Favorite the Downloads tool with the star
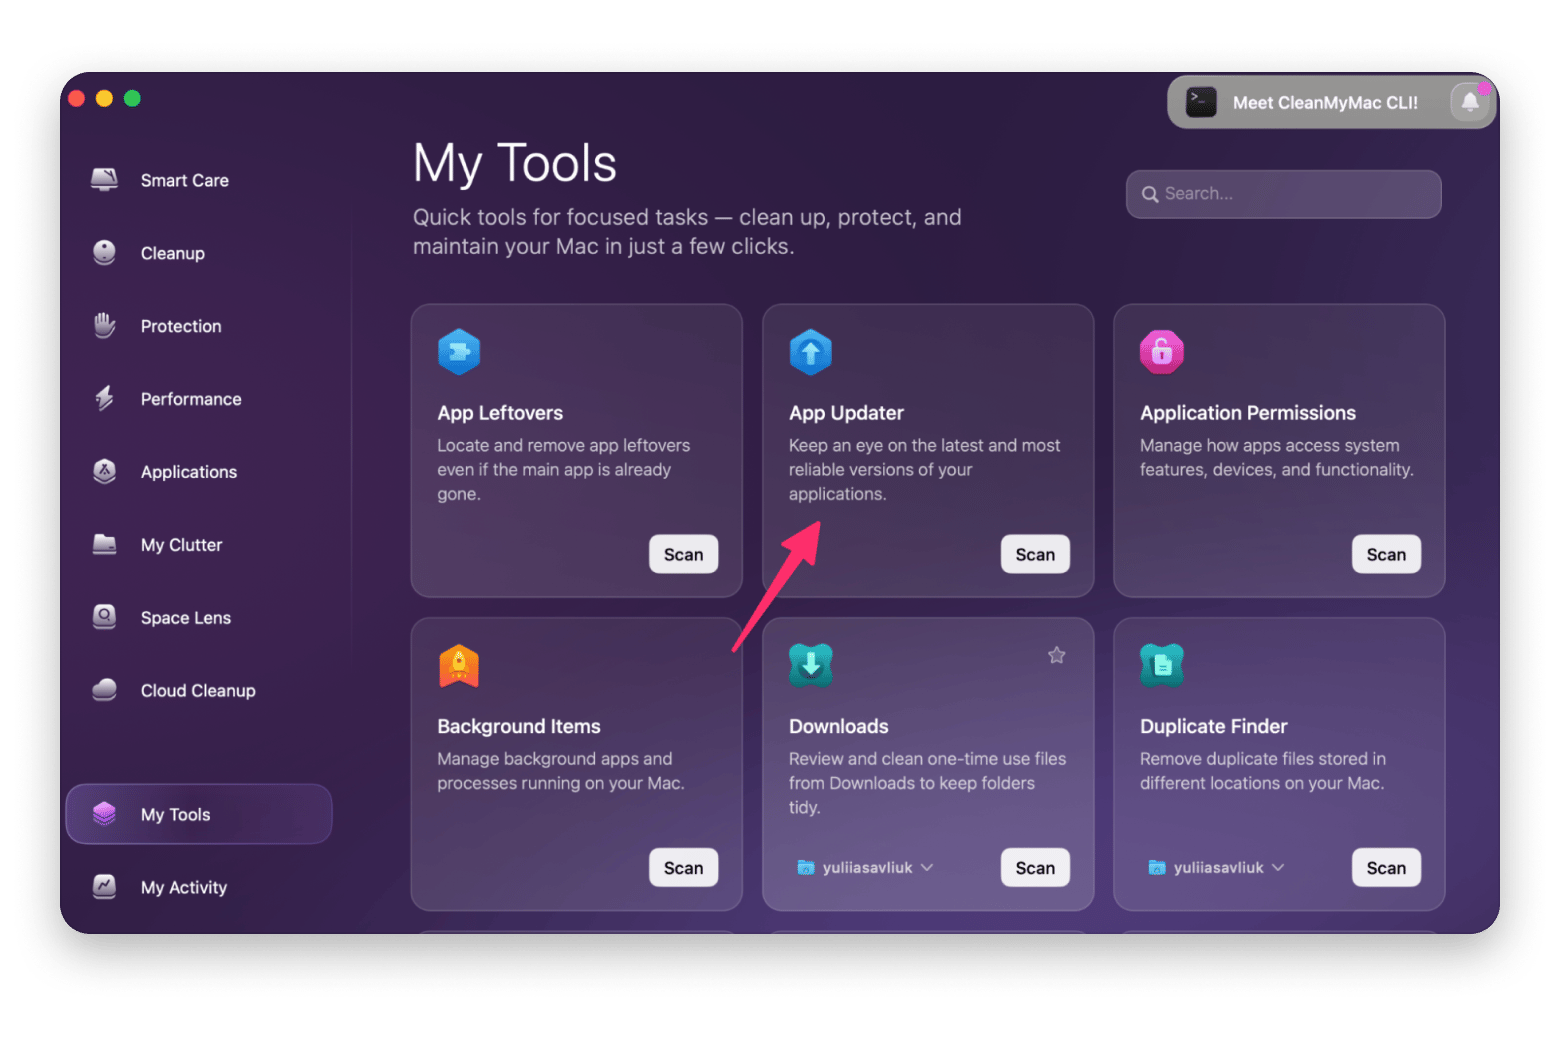 [x=1057, y=655]
